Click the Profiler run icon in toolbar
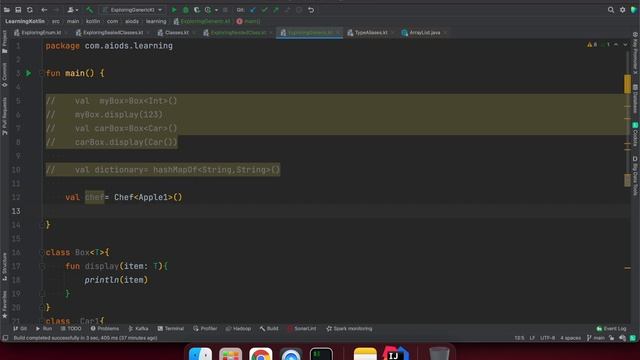This screenshot has height=360, width=640. pyautogui.click(x=208, y=10)
